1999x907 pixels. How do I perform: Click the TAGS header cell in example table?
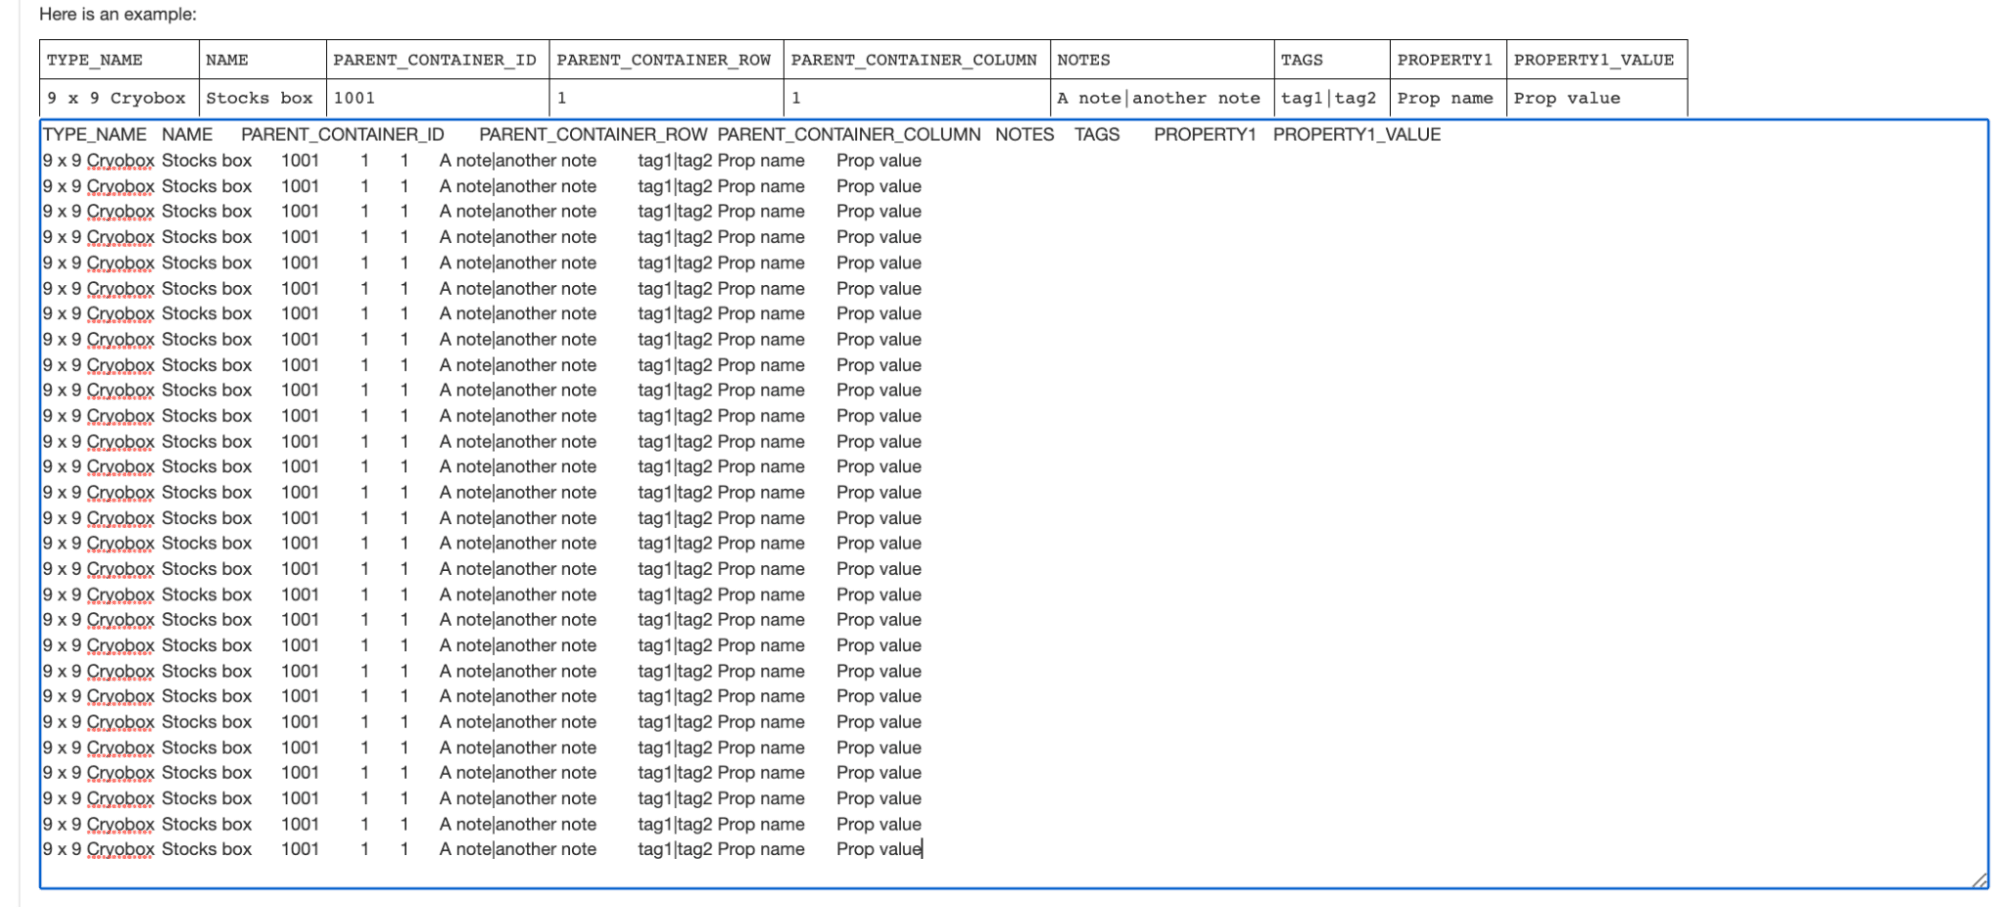coord(1331,60)
